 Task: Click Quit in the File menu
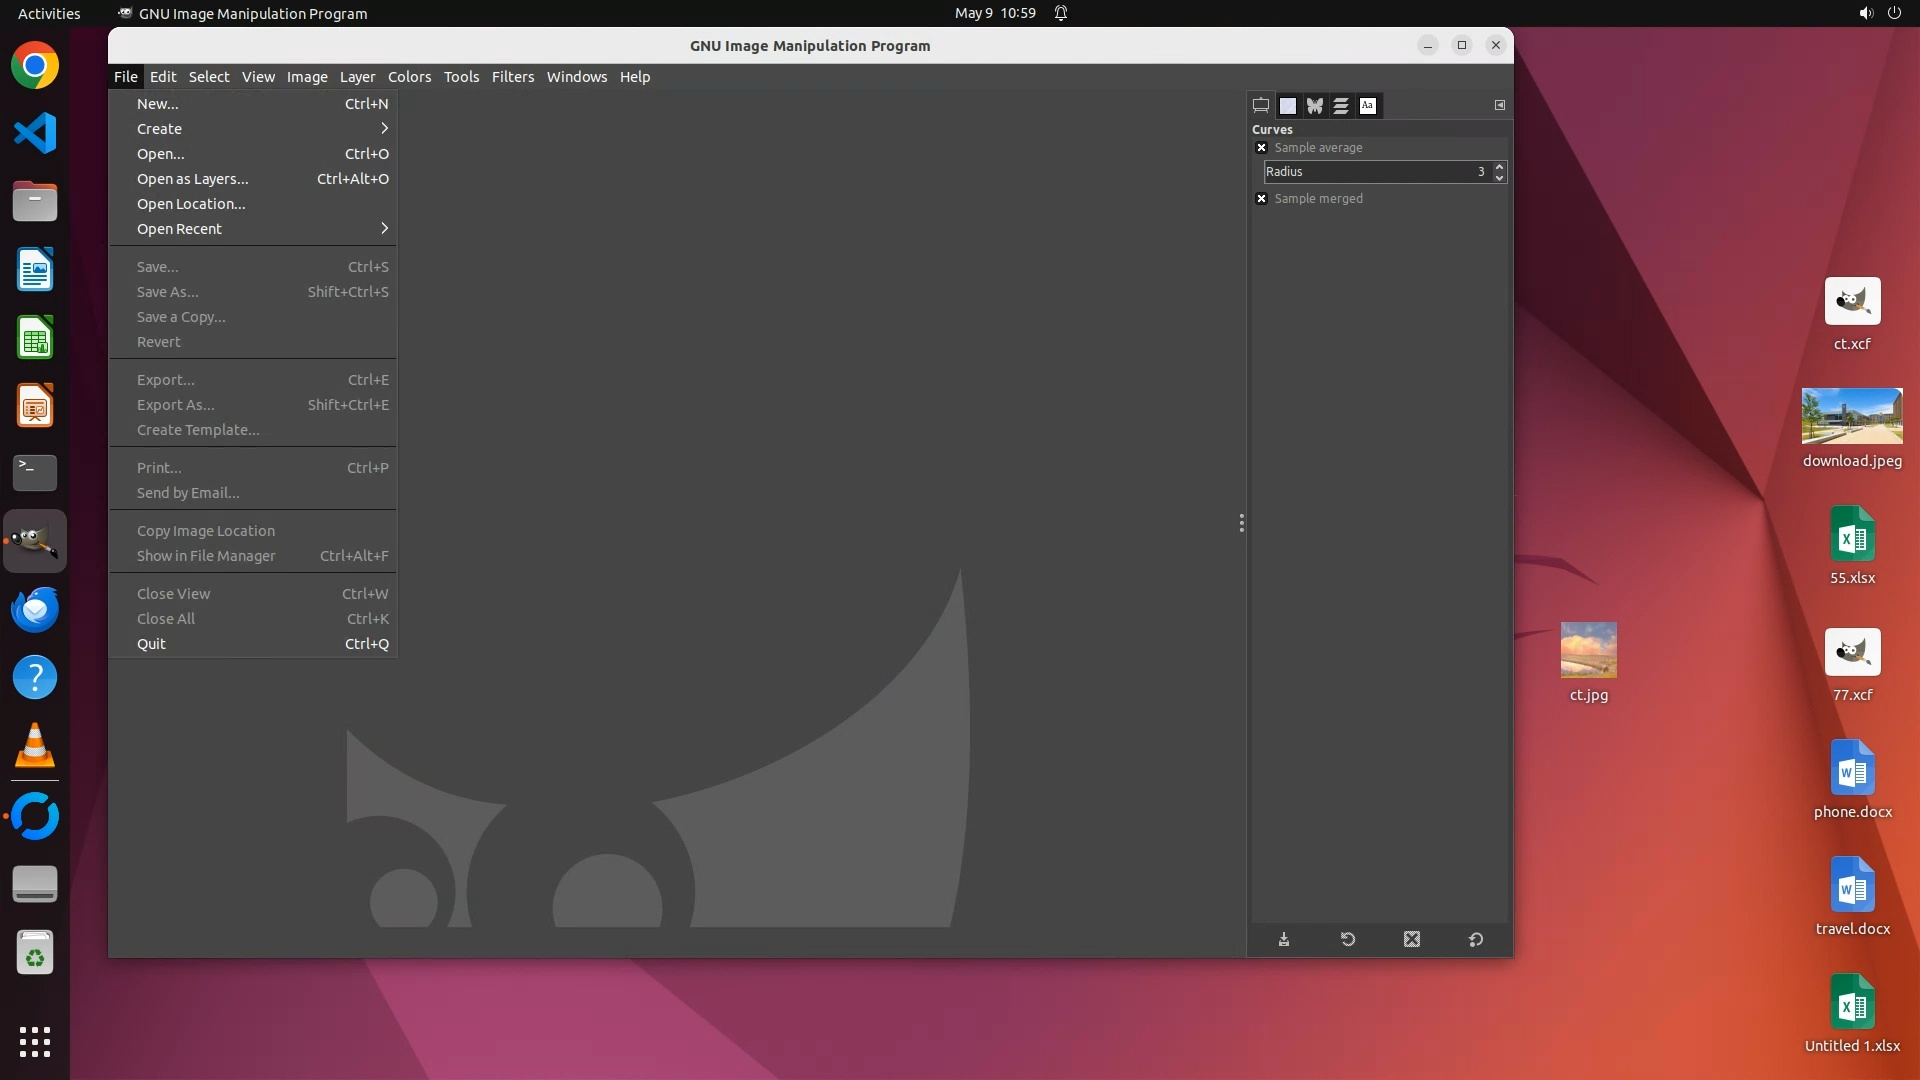[x=151, y=643]
